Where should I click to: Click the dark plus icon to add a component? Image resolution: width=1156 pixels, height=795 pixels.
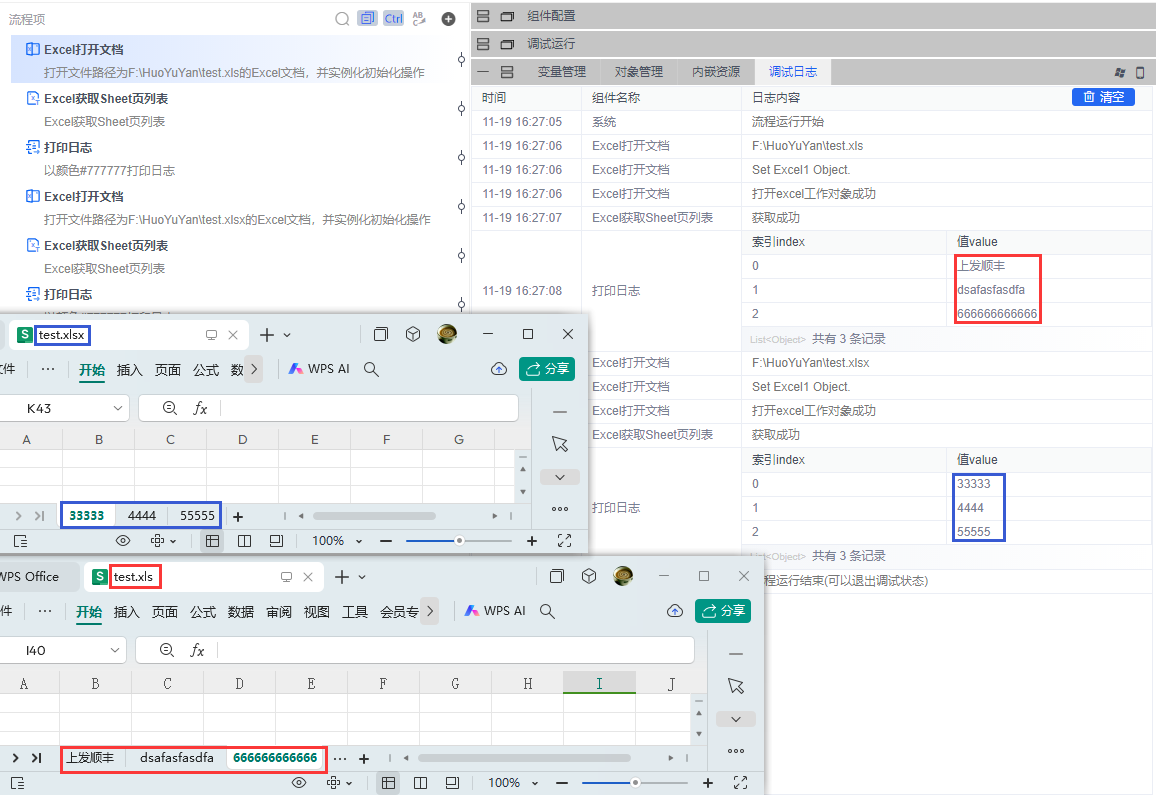pos(448,18)
